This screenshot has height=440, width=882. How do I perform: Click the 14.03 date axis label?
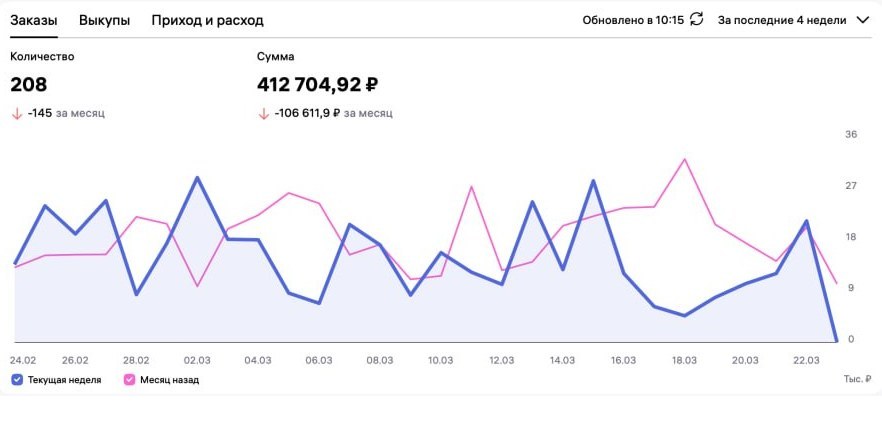[562, 360]
